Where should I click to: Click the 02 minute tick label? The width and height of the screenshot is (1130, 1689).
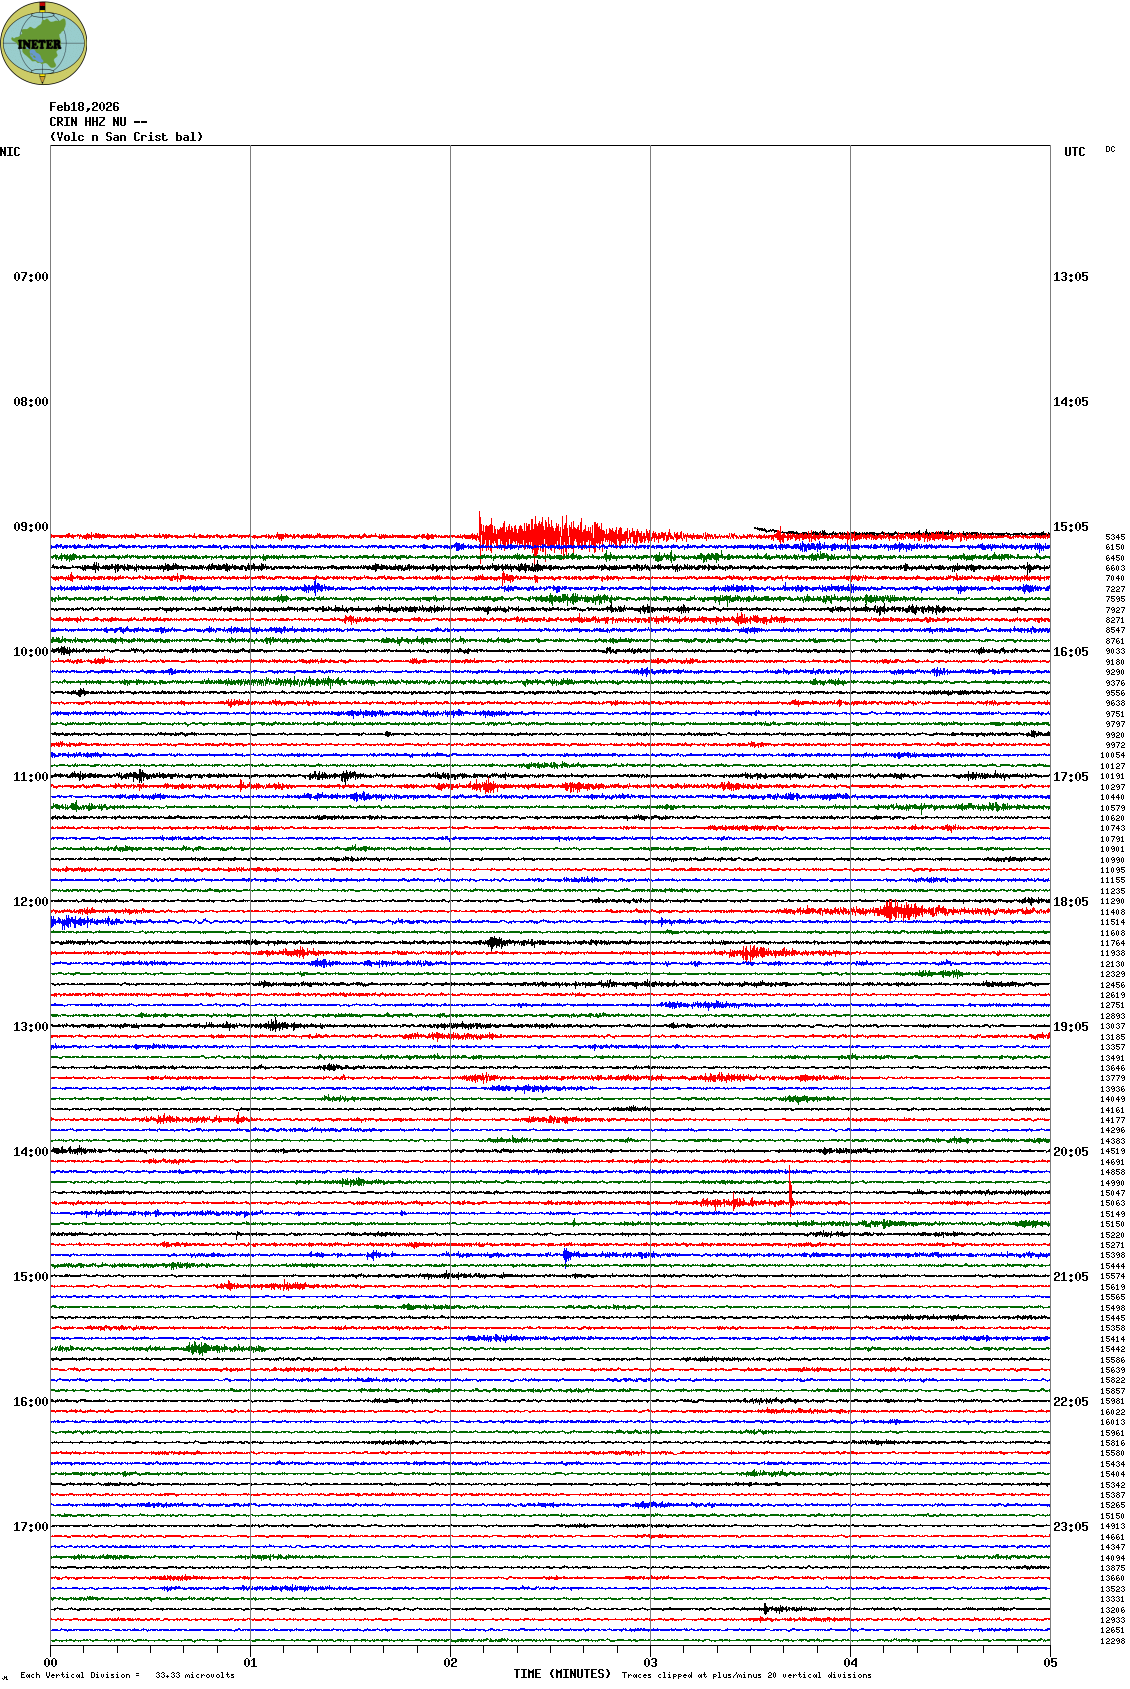point(450,1663)
